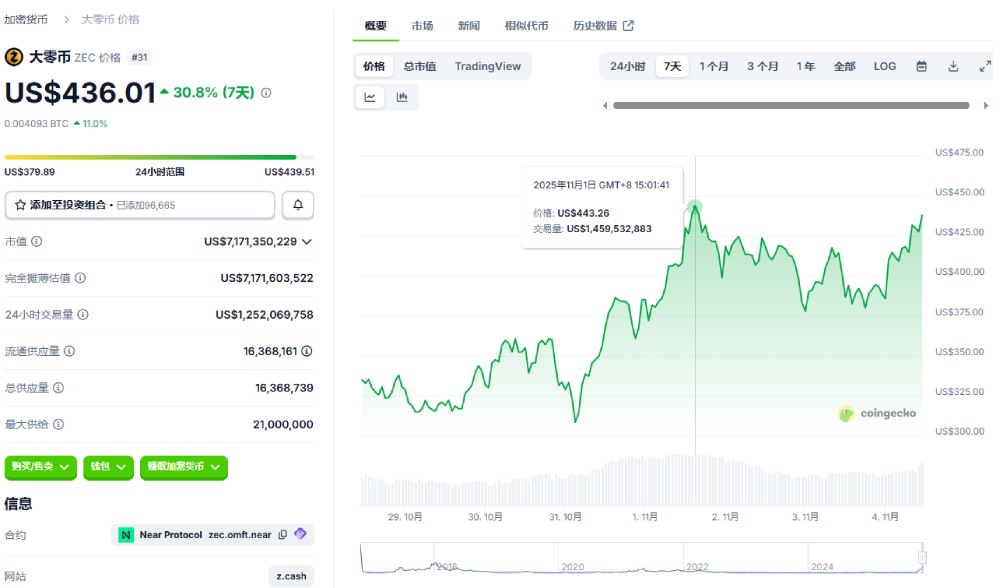Screen dimensions: 1000x588
Task: Select the 24小时 time range
Action: point(627,66)
